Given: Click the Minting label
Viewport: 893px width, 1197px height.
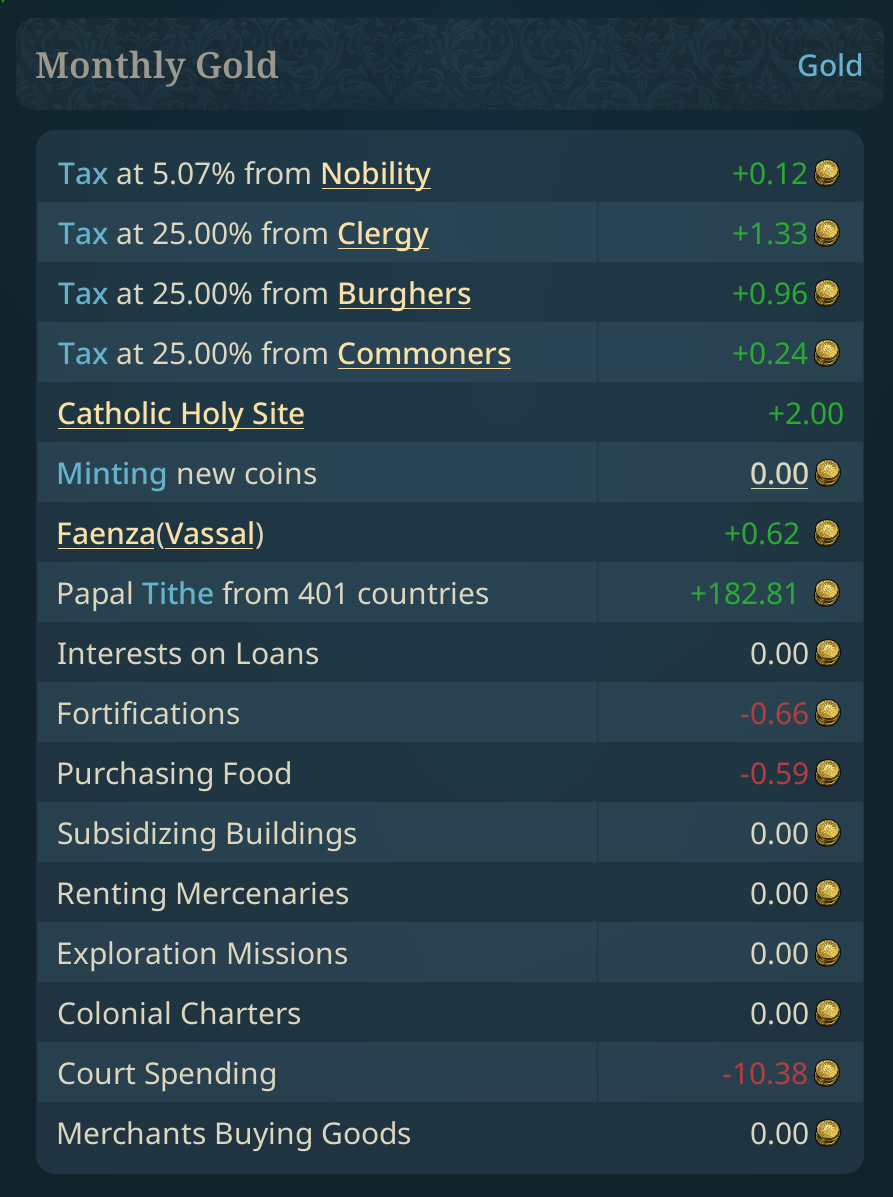Looking at the screenshot, I should point(112,472).
